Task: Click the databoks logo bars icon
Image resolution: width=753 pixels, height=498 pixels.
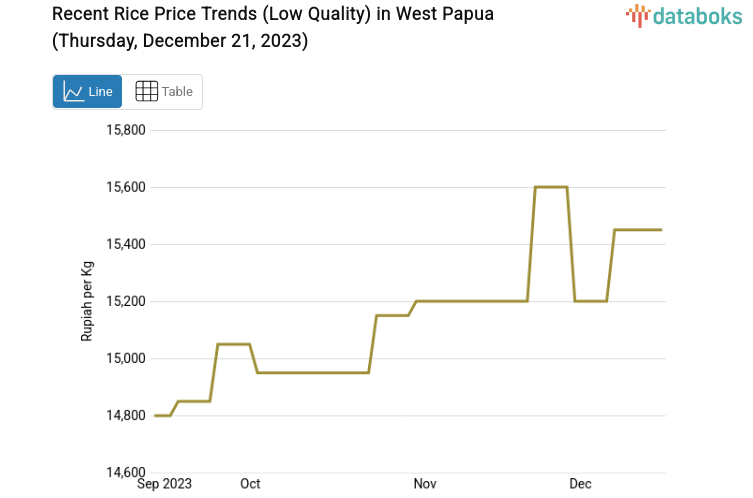Action: click(637, 15)
